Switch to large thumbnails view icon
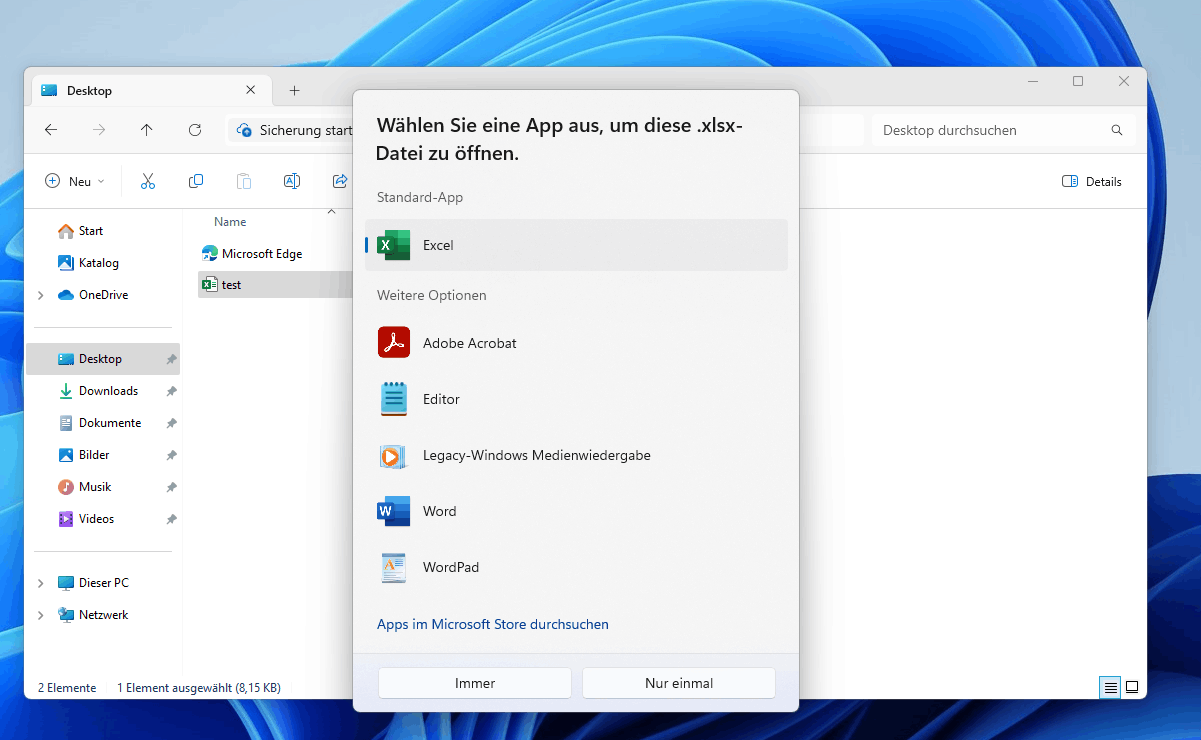 (1132, 687)
